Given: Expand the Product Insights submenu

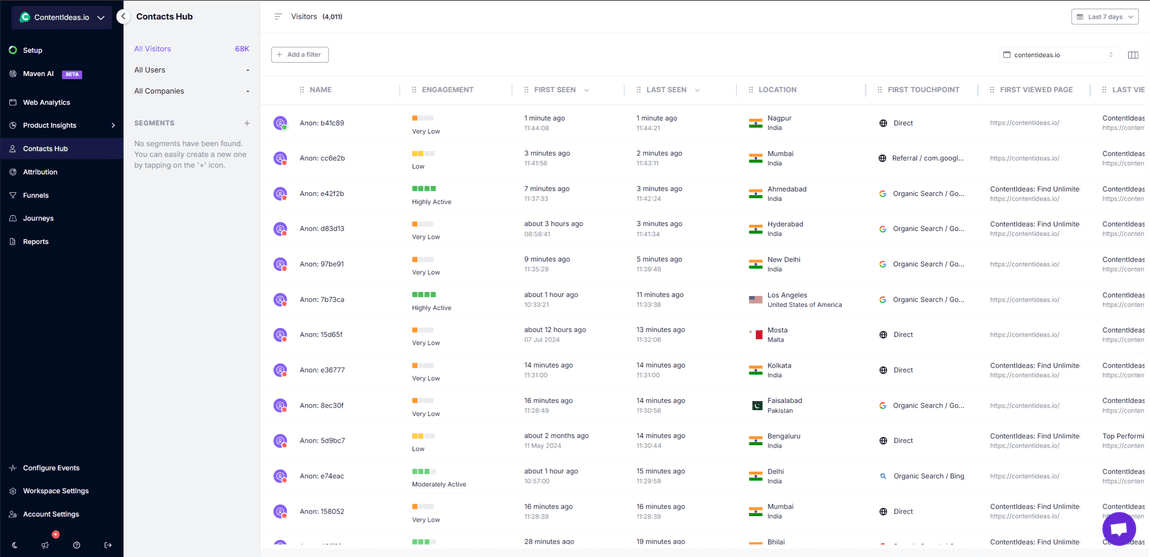Looking at the screenshot, I should tap(112, 126).
